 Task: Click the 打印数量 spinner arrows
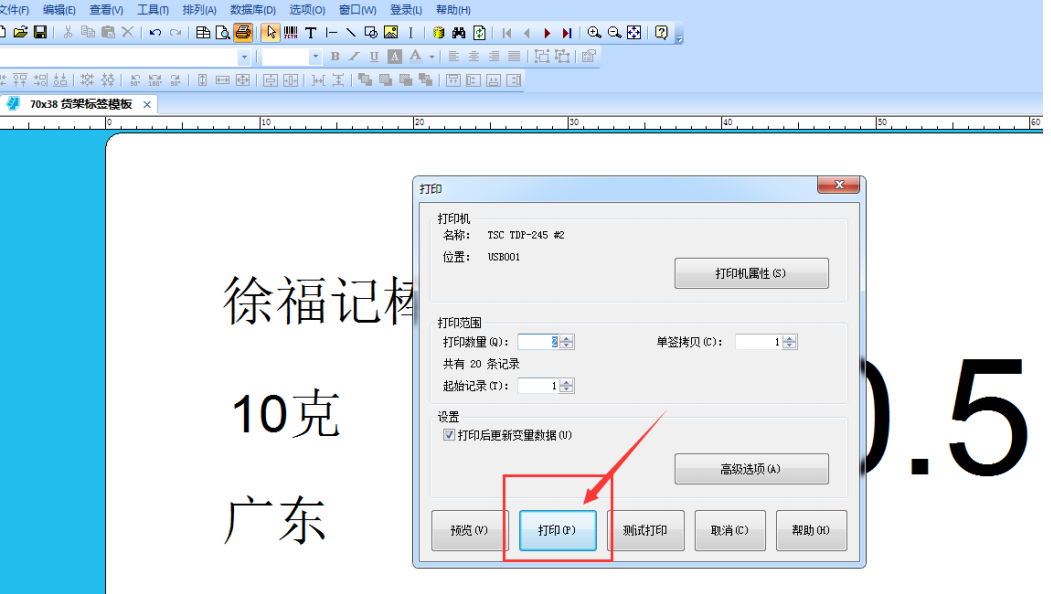coord(567,342)
